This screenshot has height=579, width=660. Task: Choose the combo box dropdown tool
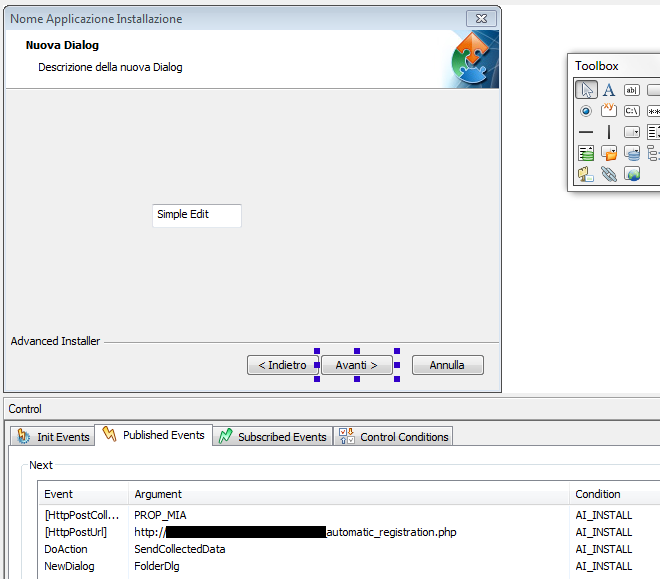632,132
